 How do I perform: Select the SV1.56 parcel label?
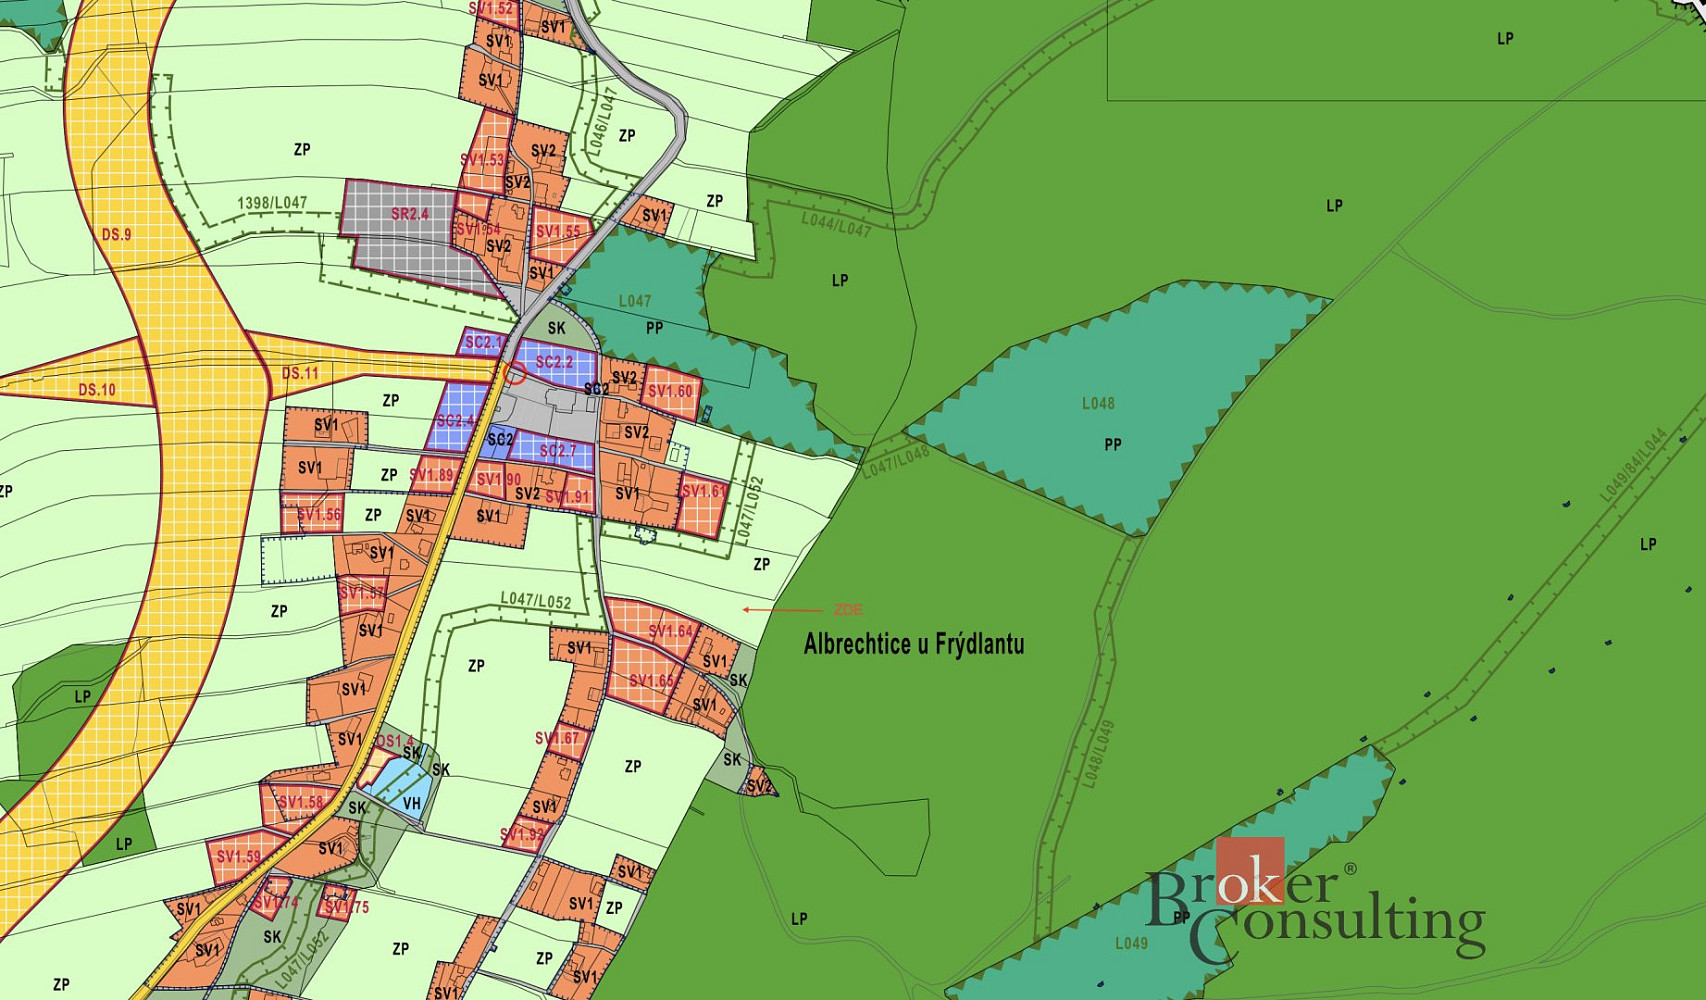(x=319, y=515)
